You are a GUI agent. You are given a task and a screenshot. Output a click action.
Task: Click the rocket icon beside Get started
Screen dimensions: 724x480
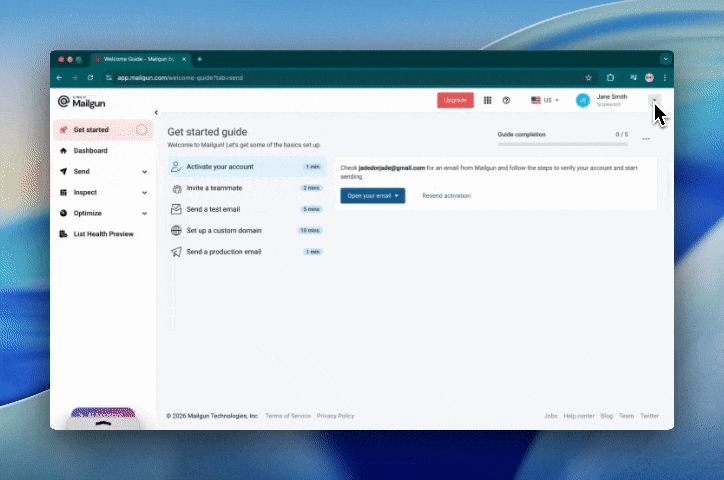point(64,130)
